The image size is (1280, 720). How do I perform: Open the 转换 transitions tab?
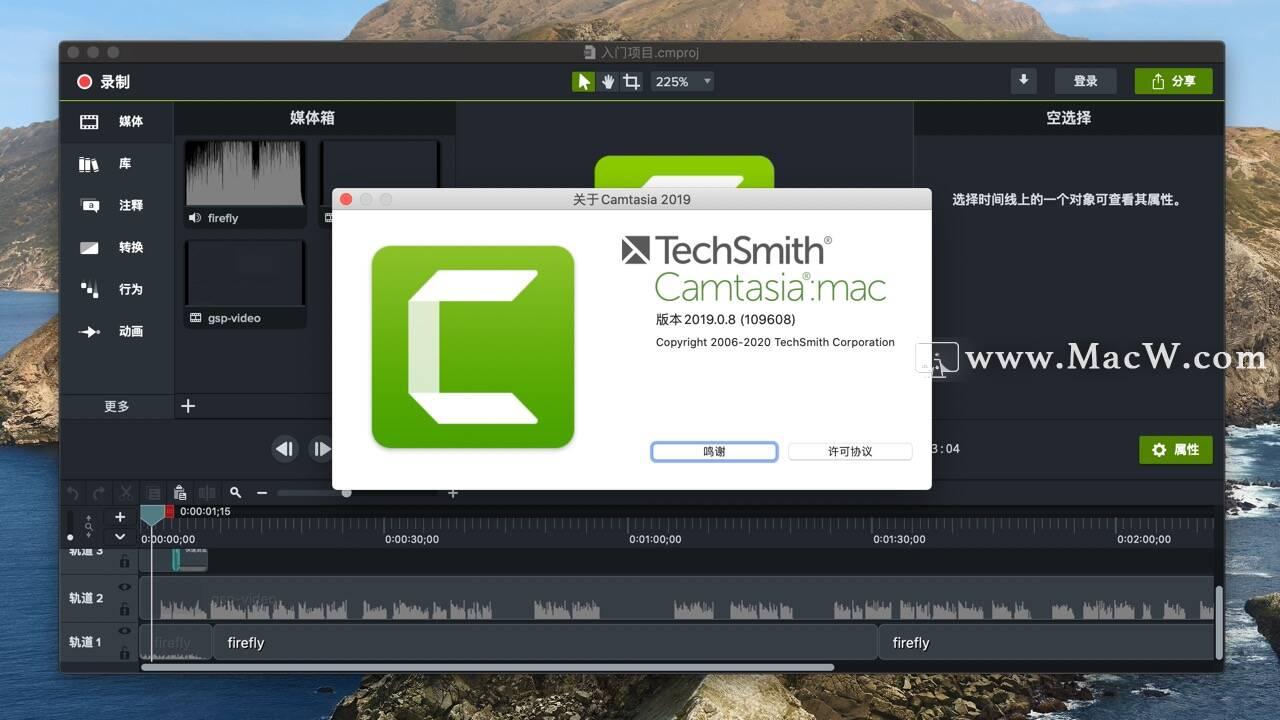click(x=117, y=248)
